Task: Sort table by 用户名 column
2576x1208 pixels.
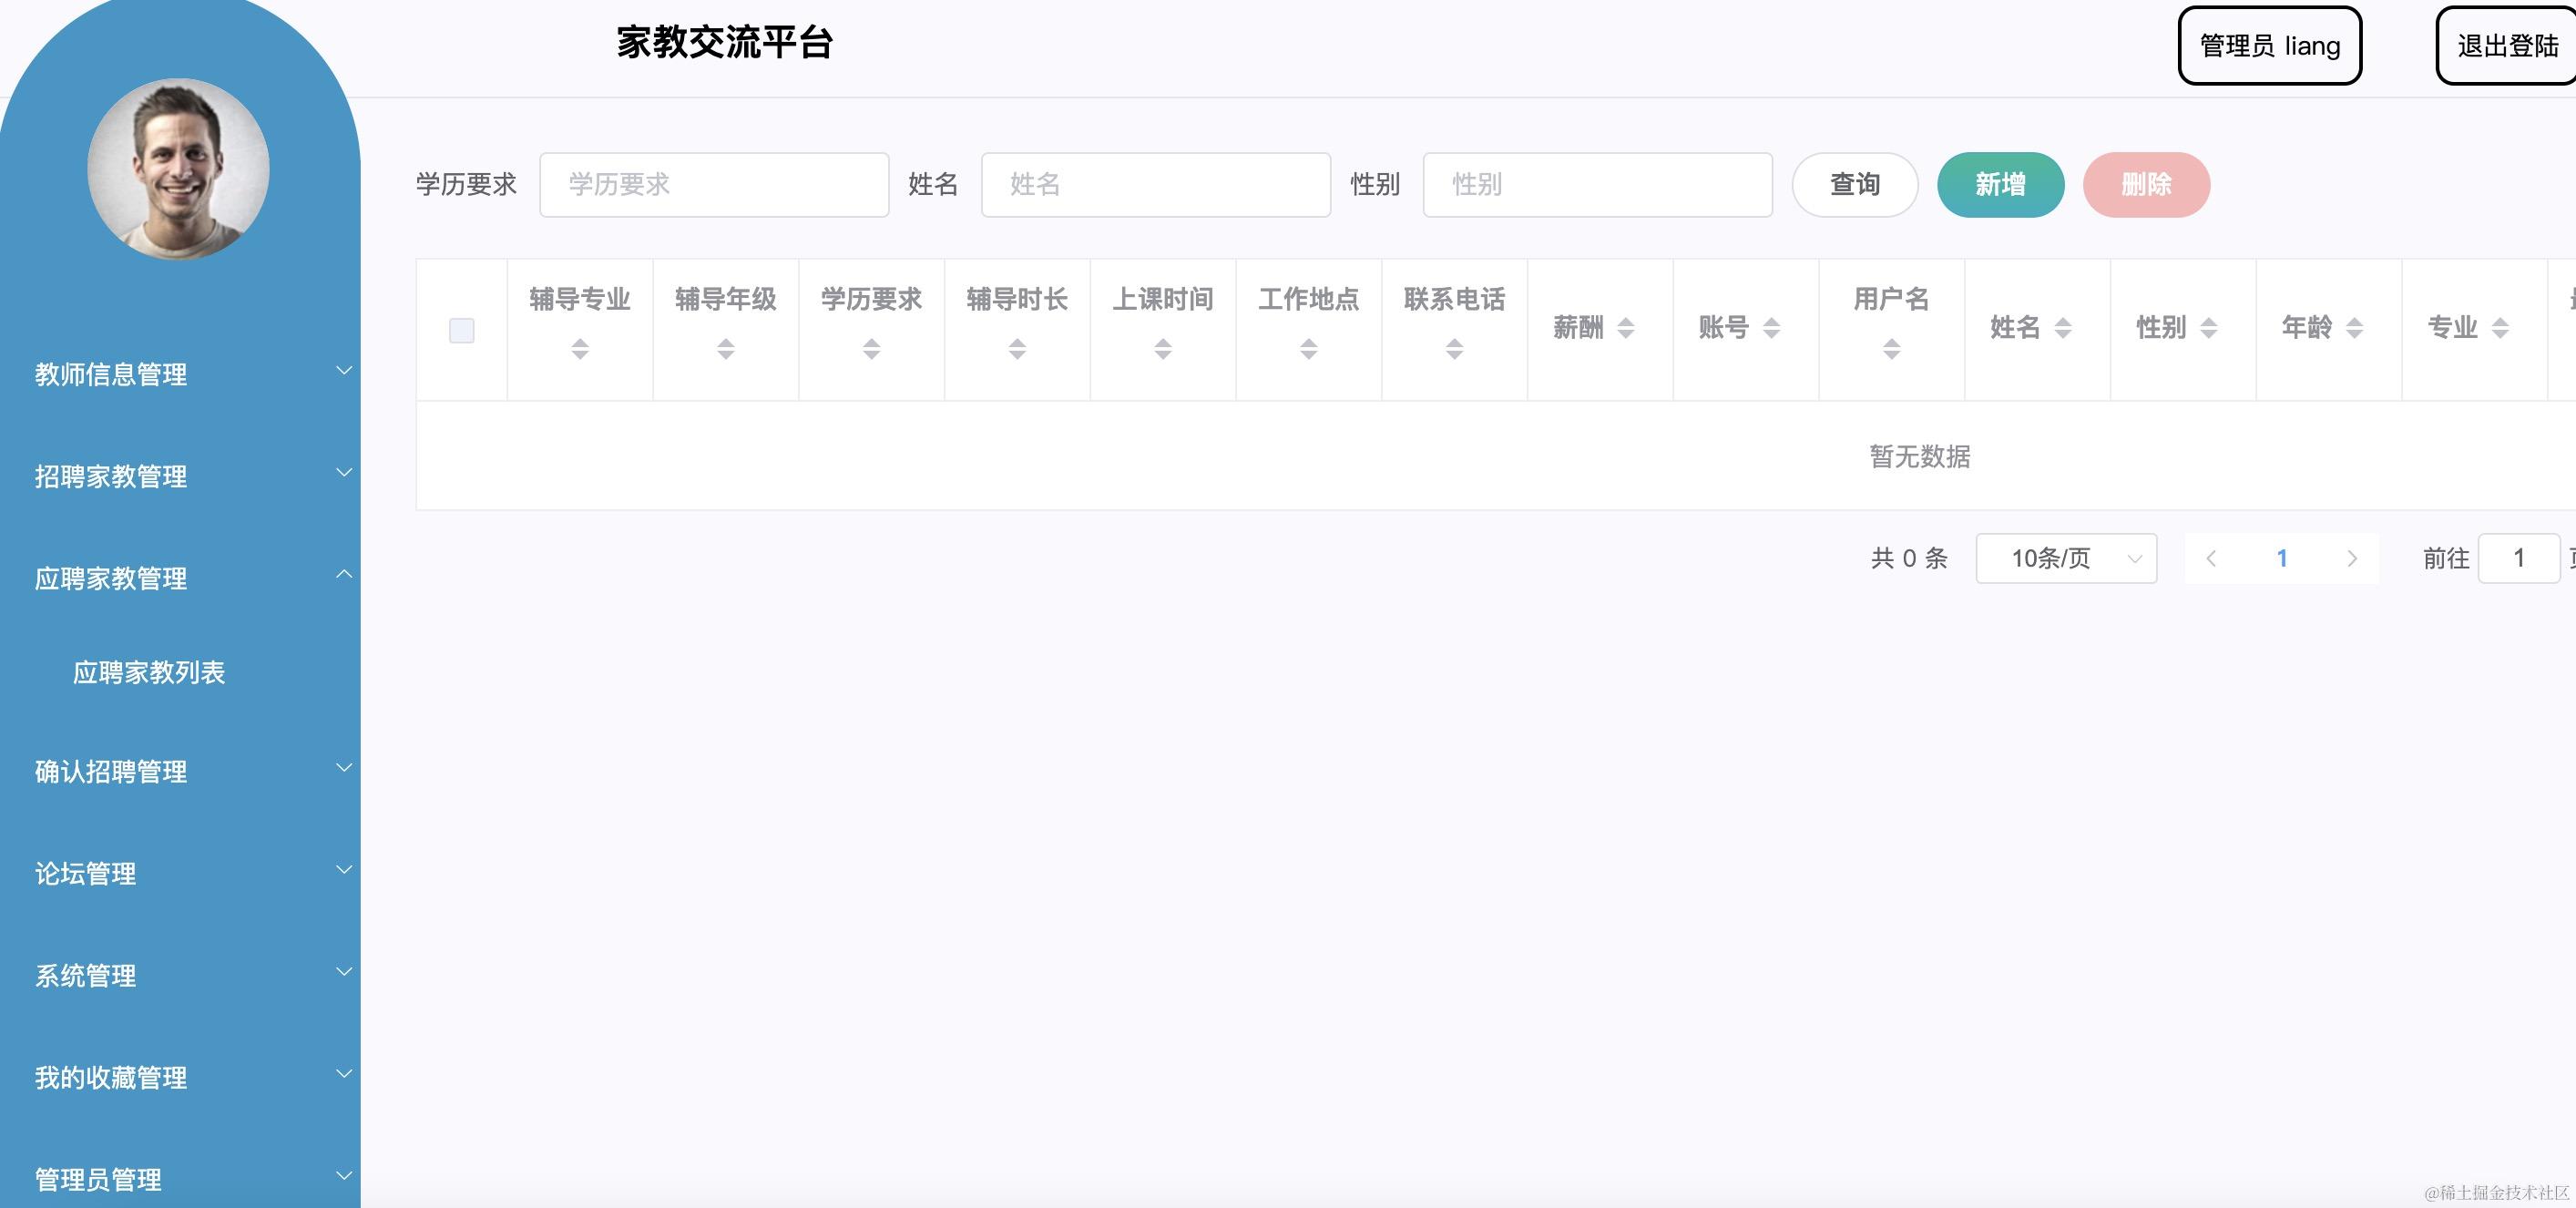Action: coord(1891,348)
